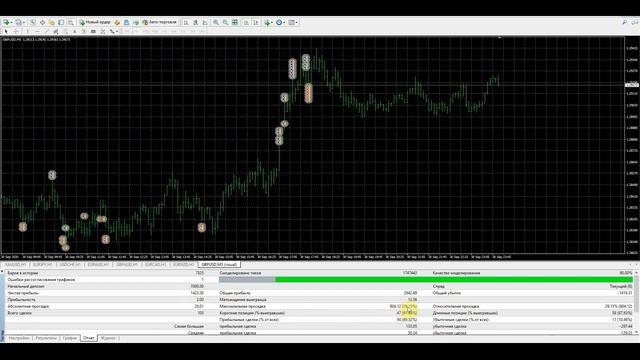
Task: Expand the Templates dropdown arrow
Action: pos(297,22)
